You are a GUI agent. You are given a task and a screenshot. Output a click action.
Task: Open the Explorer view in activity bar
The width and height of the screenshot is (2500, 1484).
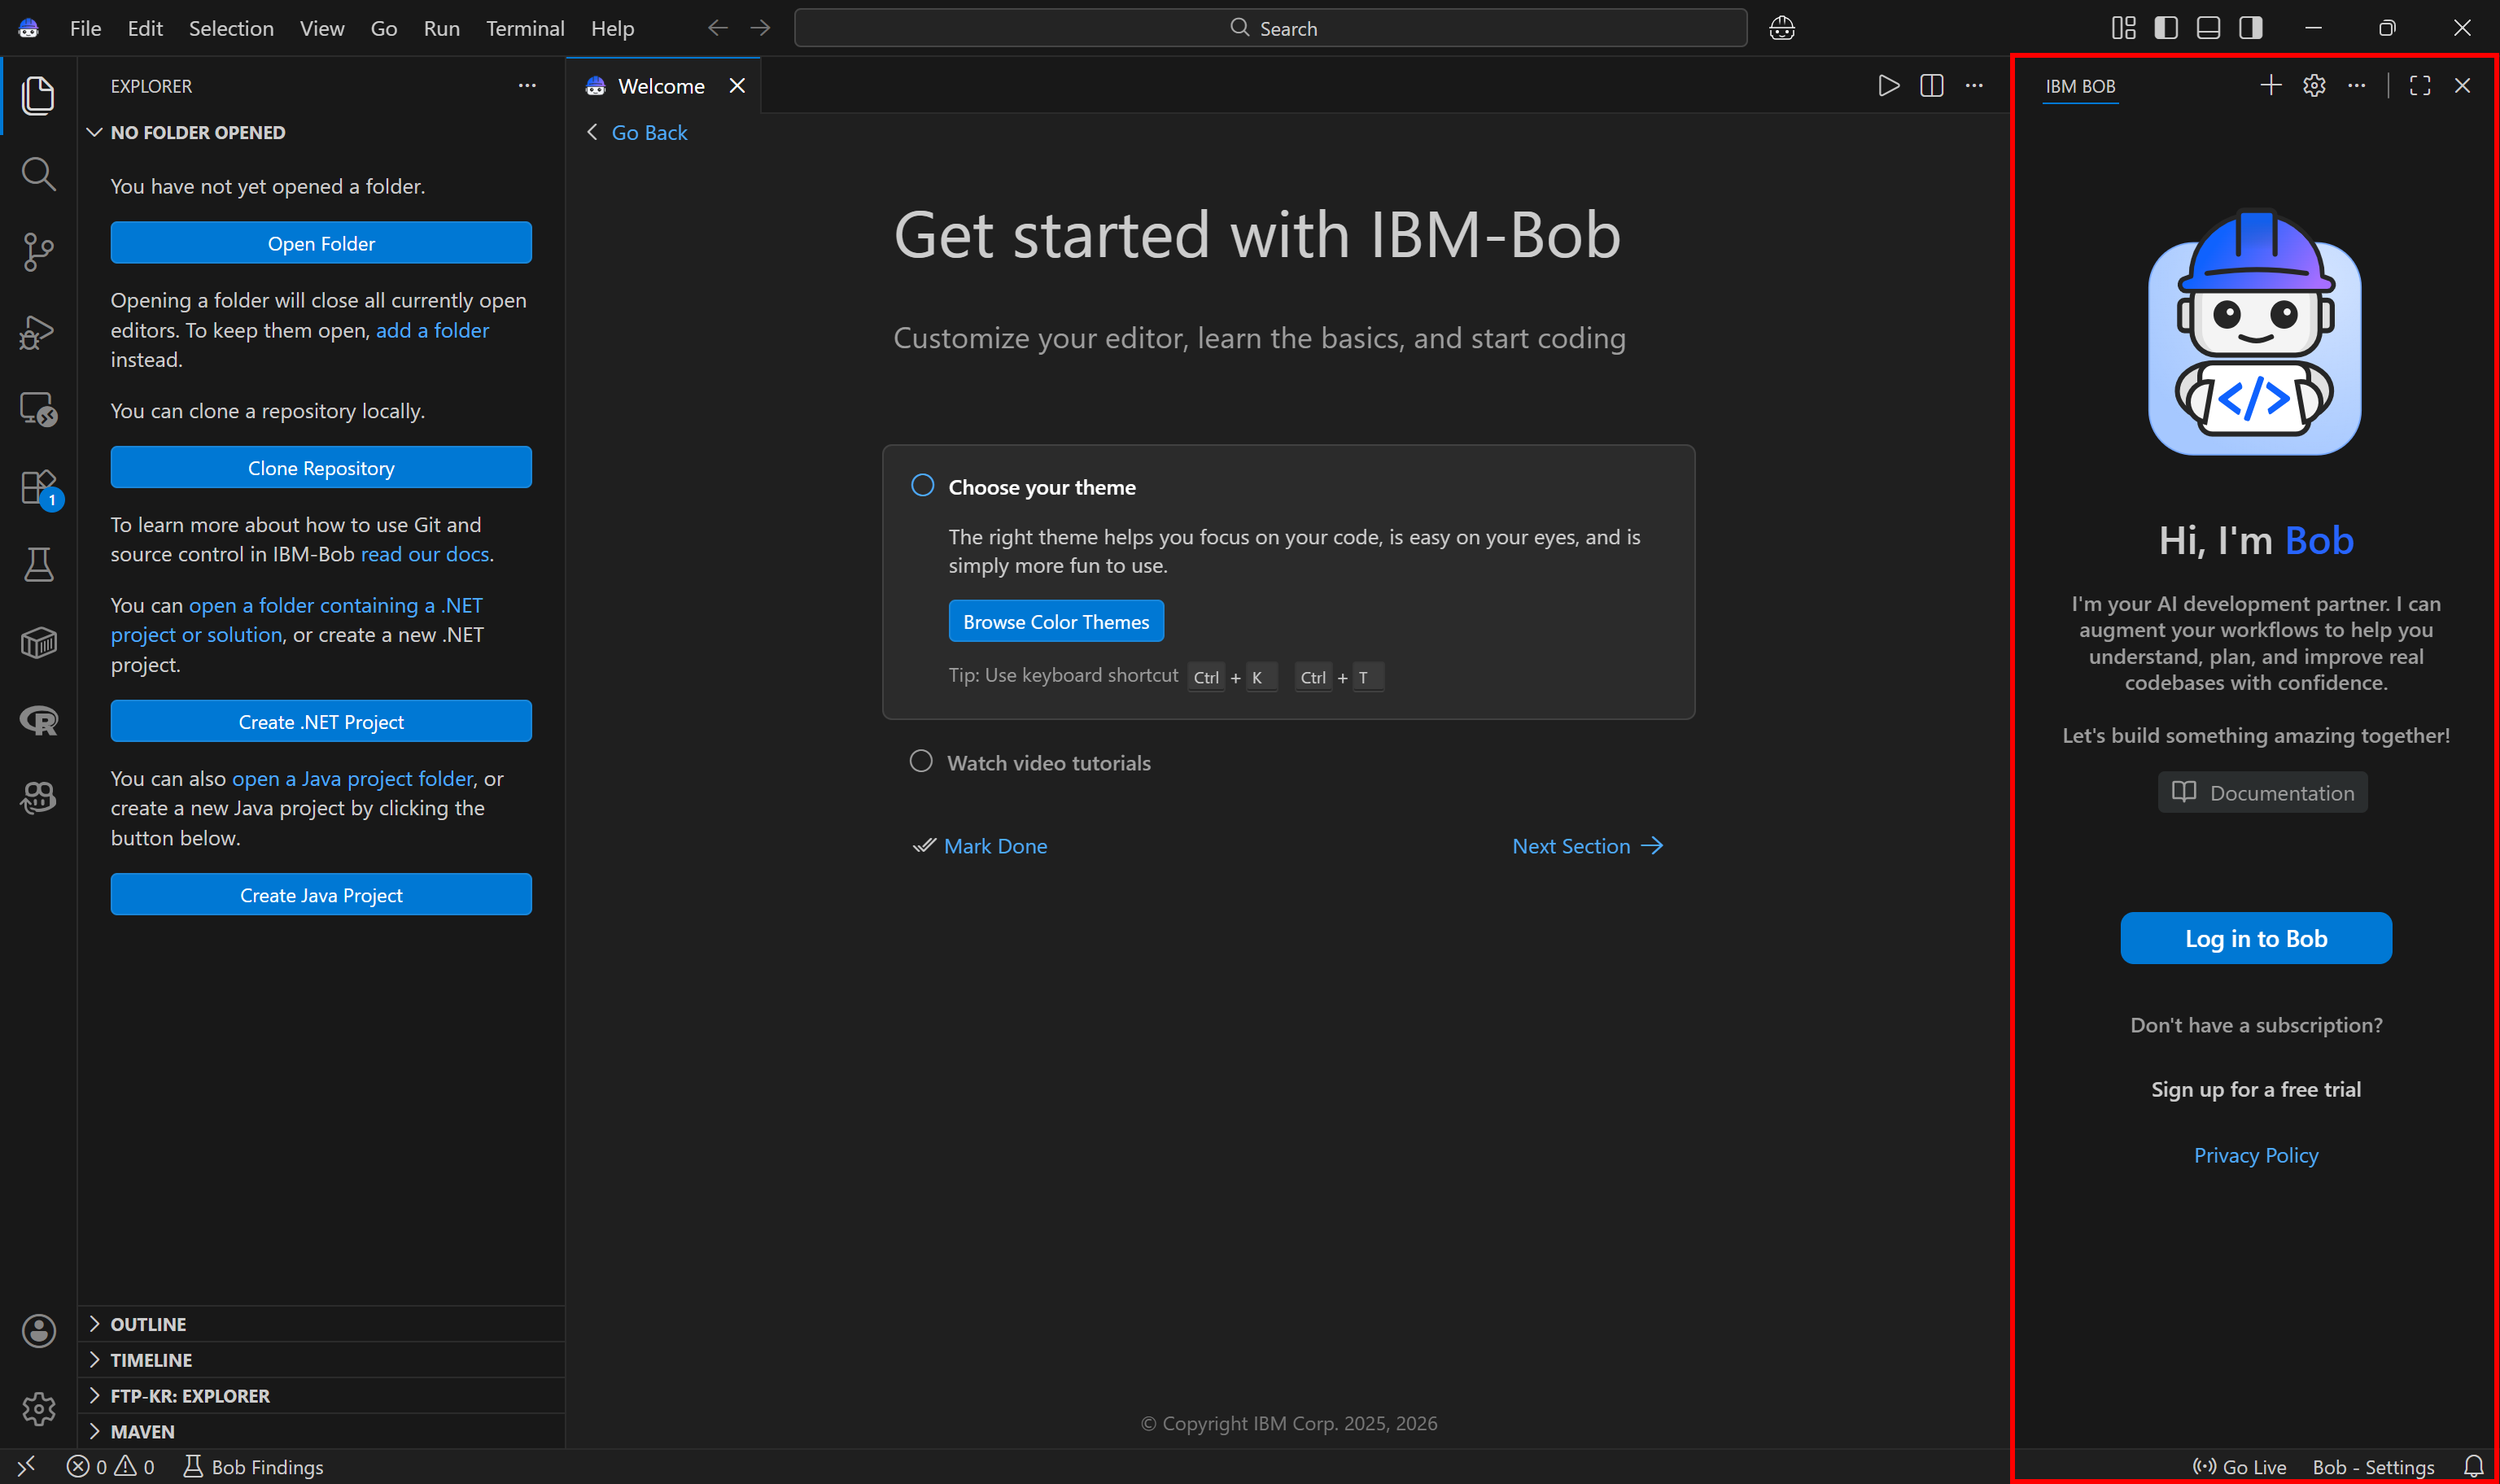pyautogui.click(x=38, y=95)
